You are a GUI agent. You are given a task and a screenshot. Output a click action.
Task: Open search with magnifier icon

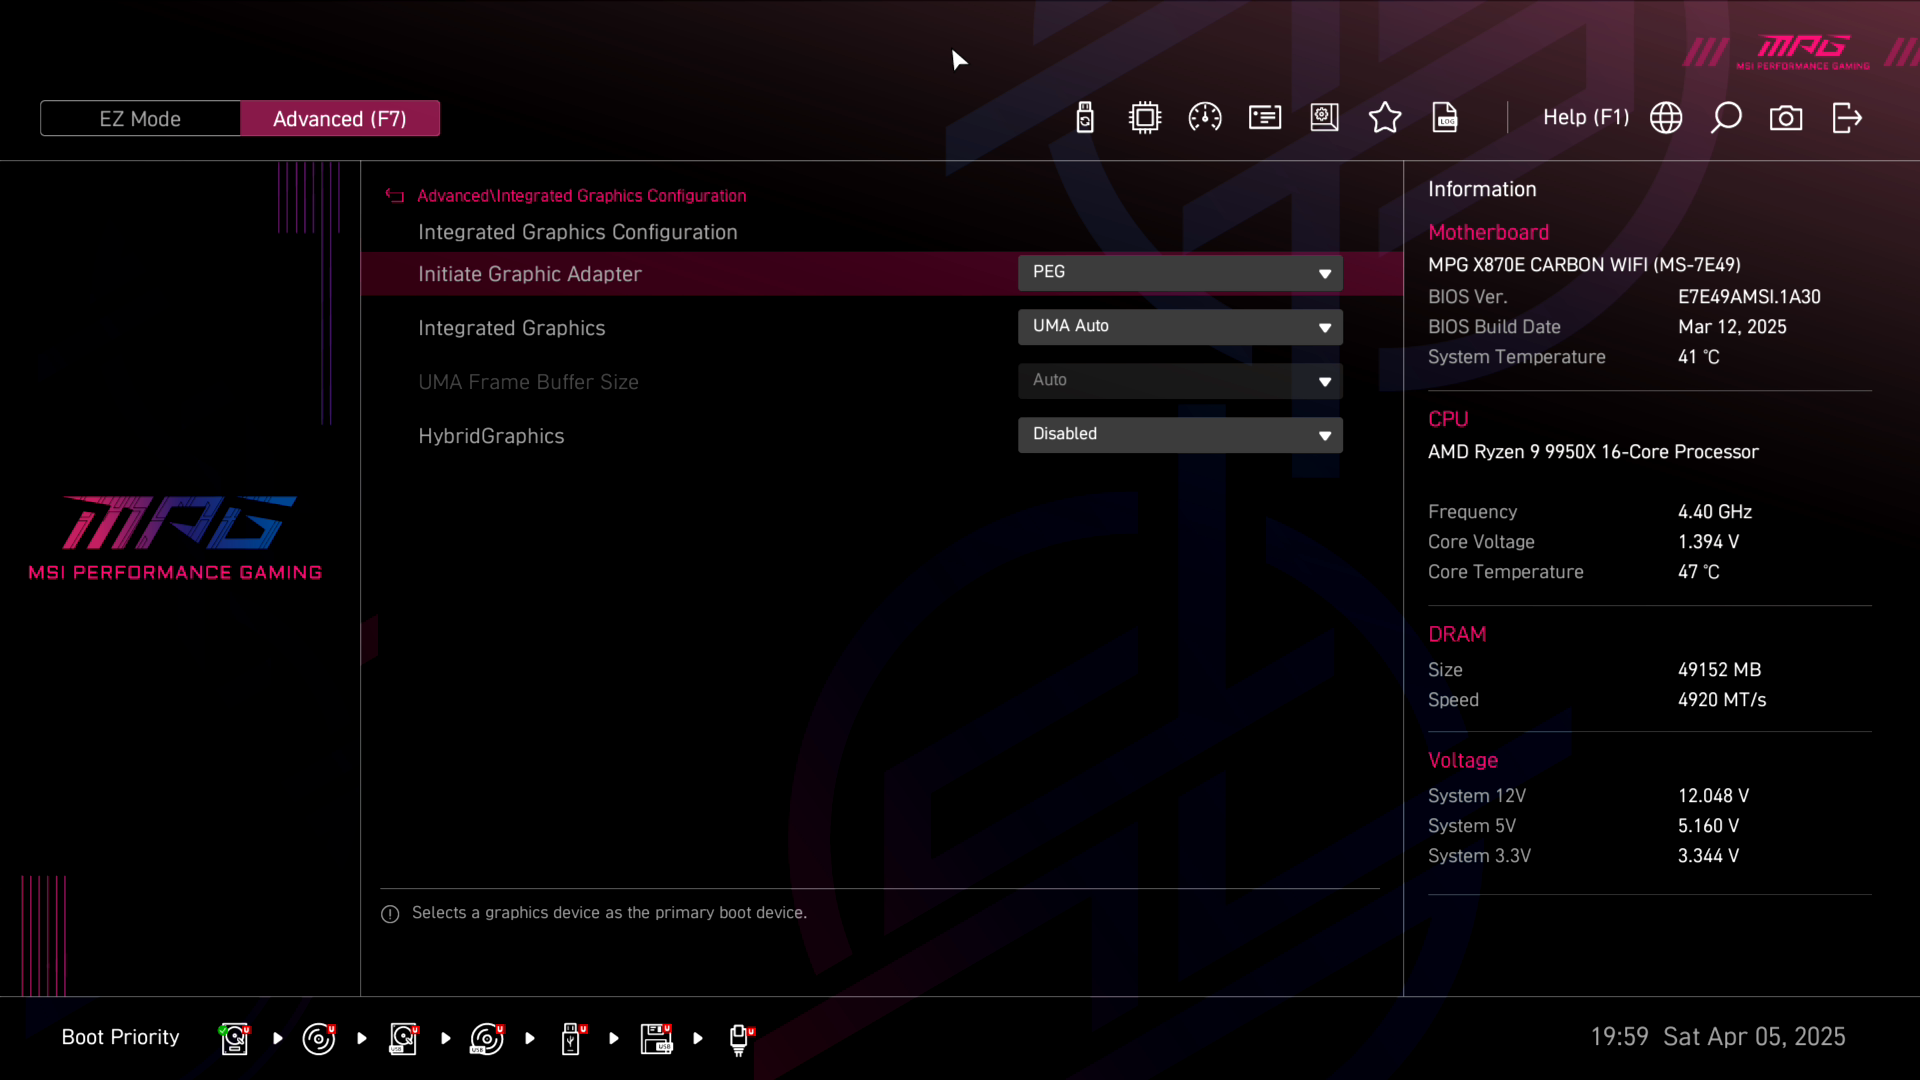pos(1726,118)
